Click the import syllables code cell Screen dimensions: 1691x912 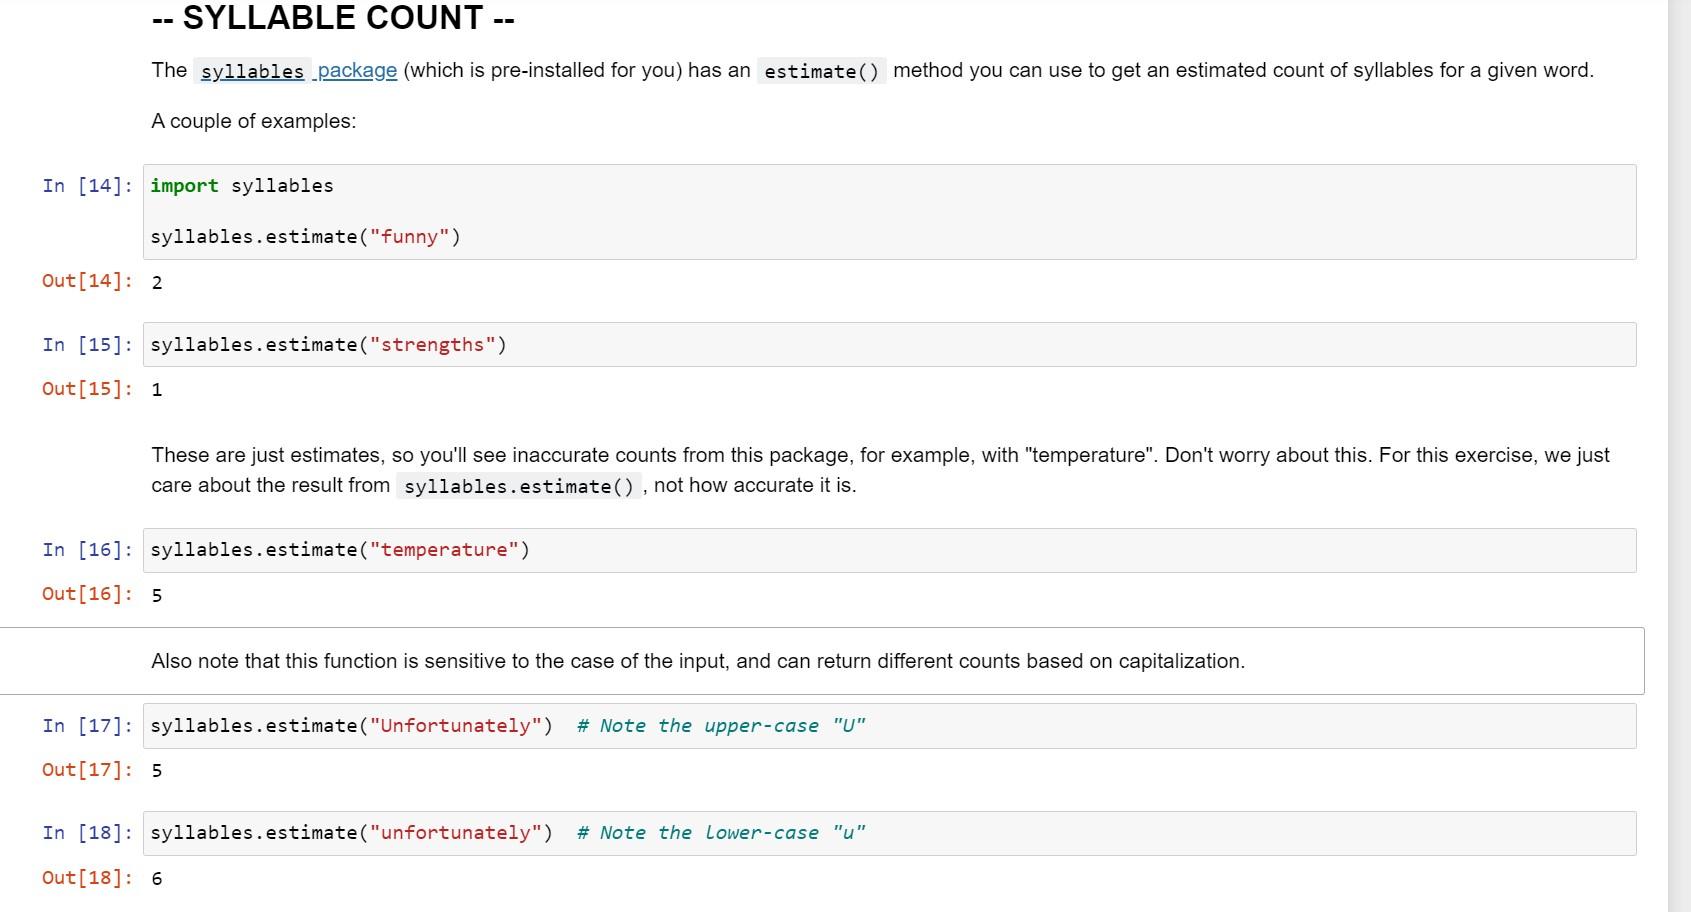[x=888, y=212]
